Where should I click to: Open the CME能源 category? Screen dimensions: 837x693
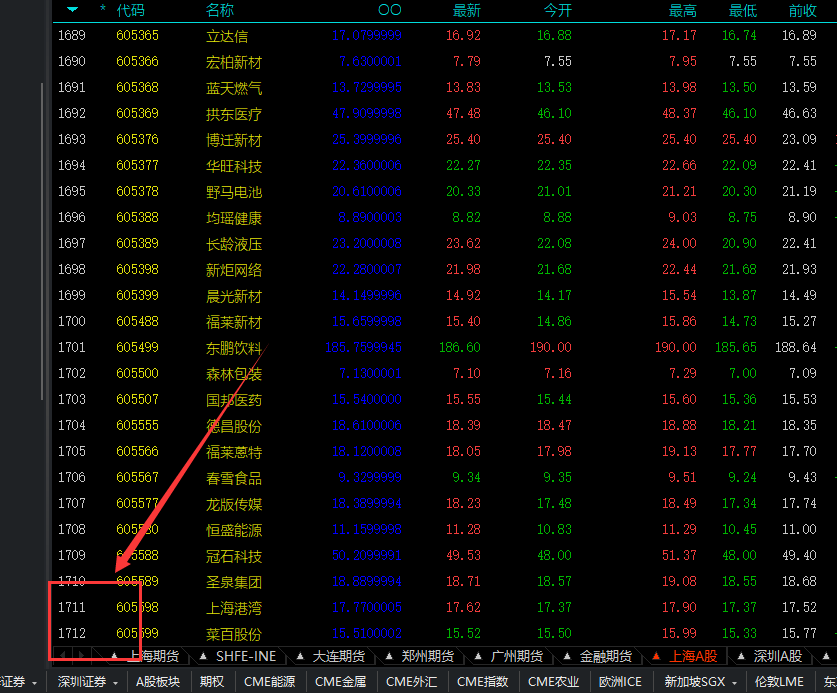(x=270, y=682)
